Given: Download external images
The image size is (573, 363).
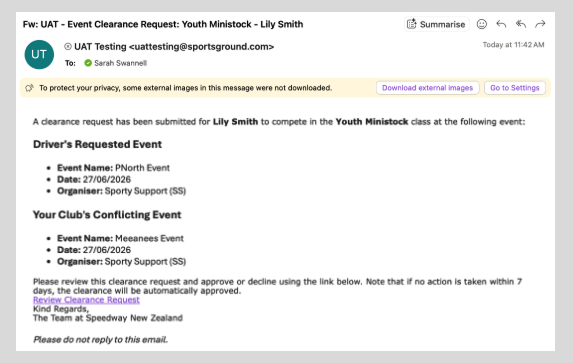Looking at the screenshot, I should tap(428, 88).
